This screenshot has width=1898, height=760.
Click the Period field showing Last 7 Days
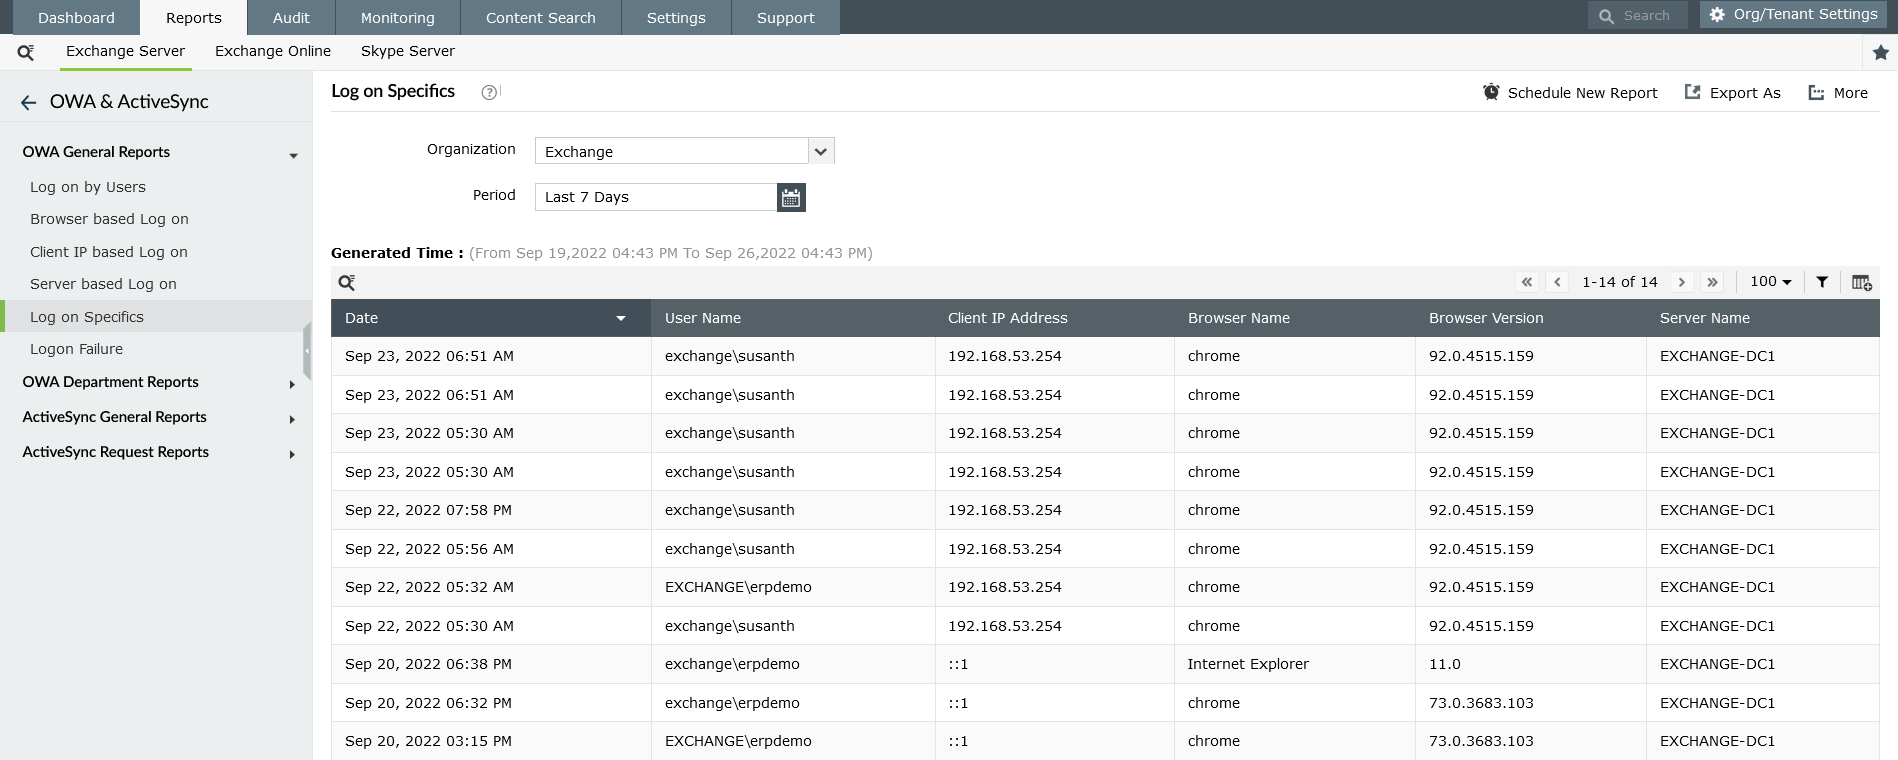pos(656,197)
